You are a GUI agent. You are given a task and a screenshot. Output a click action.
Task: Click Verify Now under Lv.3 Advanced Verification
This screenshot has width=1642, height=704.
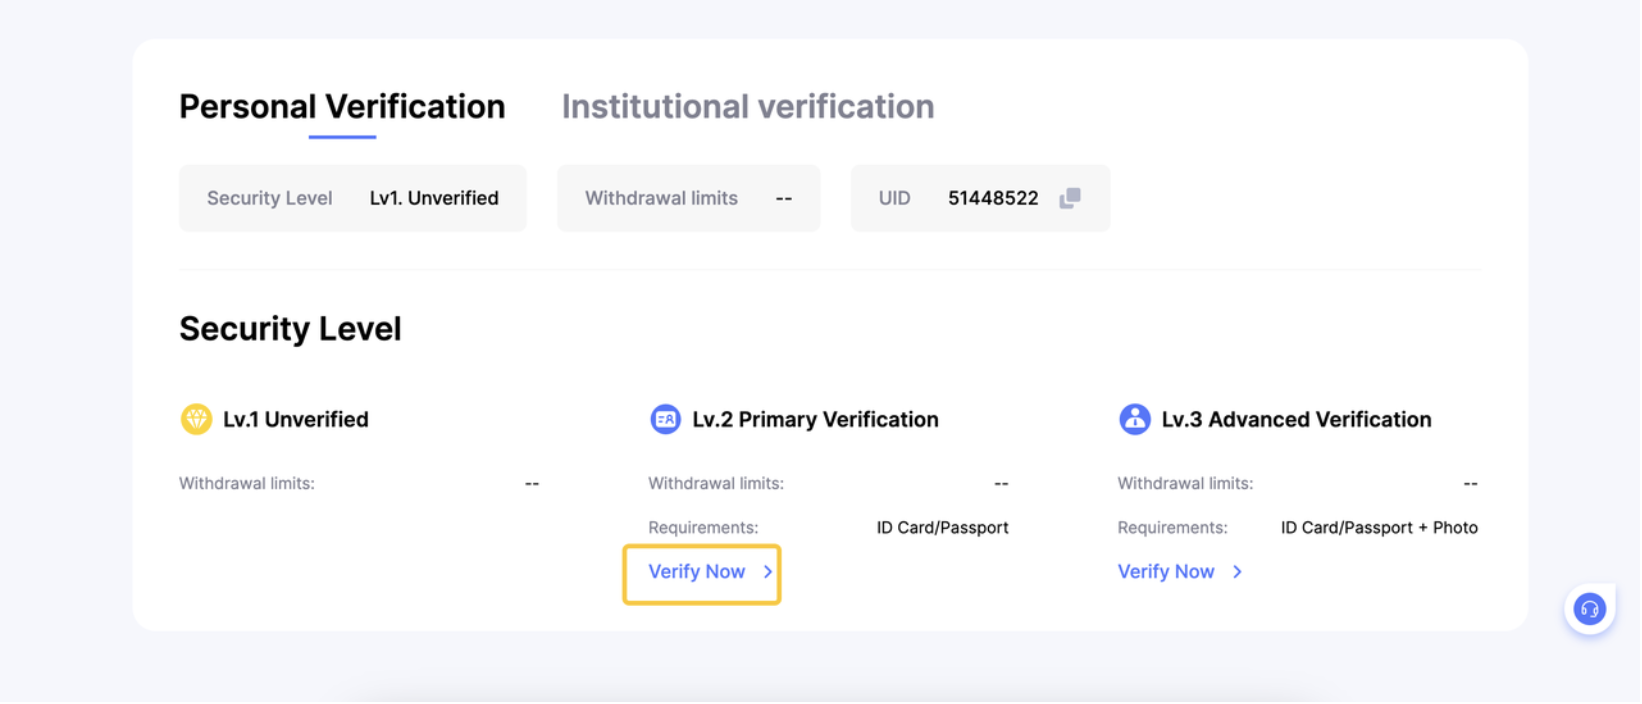pyautogui.click(x=1166, y=572)
